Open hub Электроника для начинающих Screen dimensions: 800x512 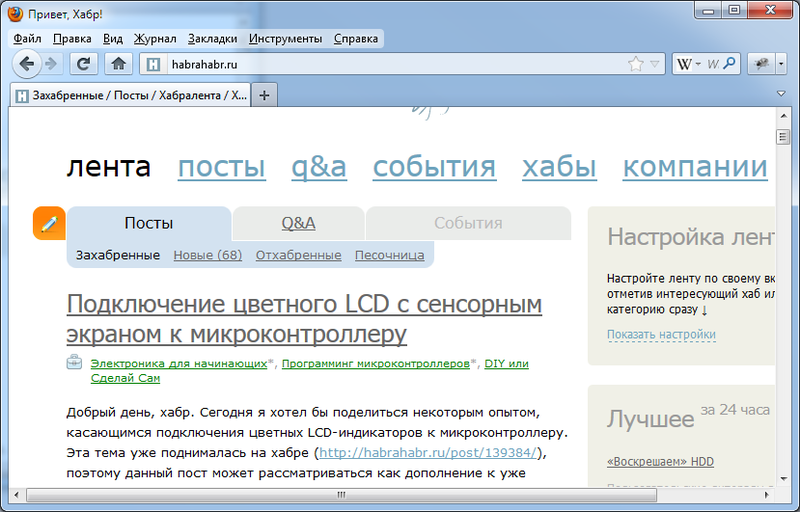tap(179, 364)
